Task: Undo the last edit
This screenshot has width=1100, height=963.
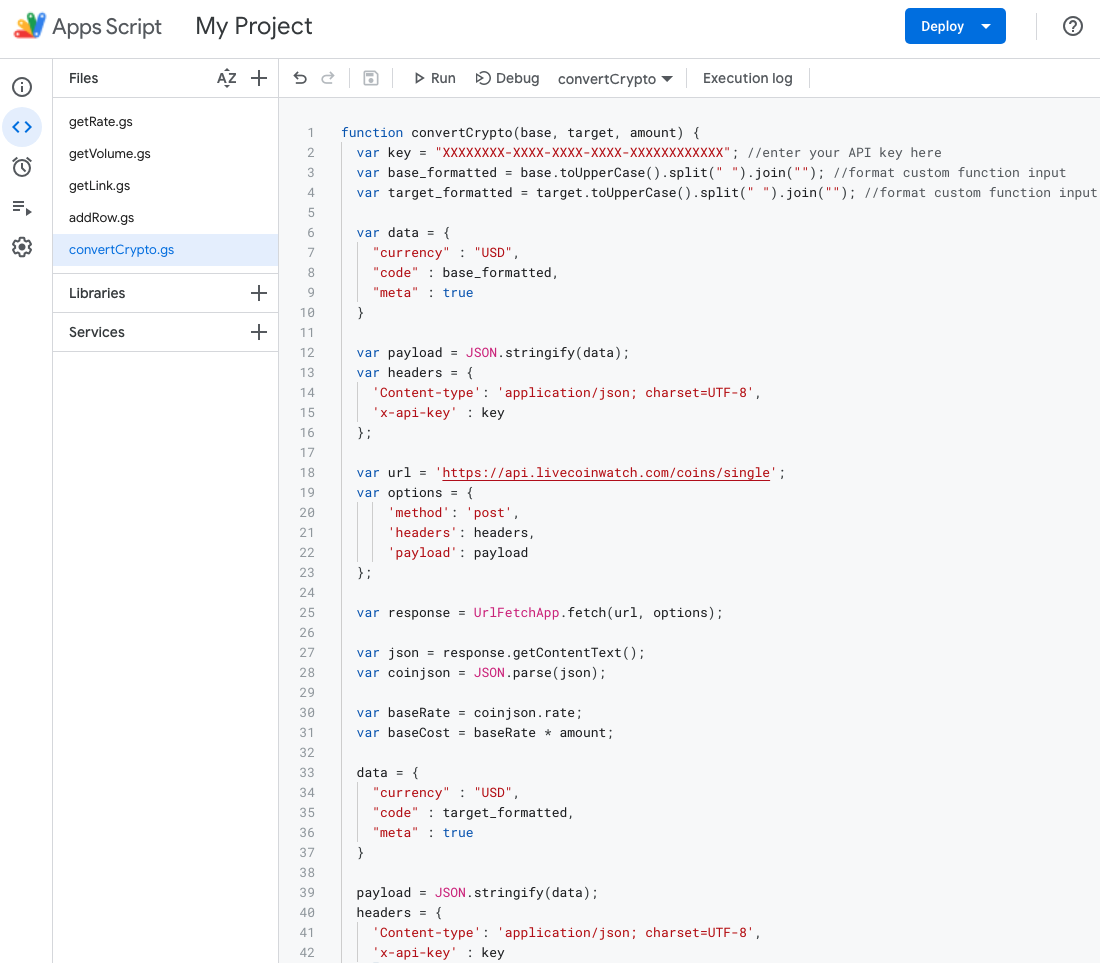Action: click(300, 78)
